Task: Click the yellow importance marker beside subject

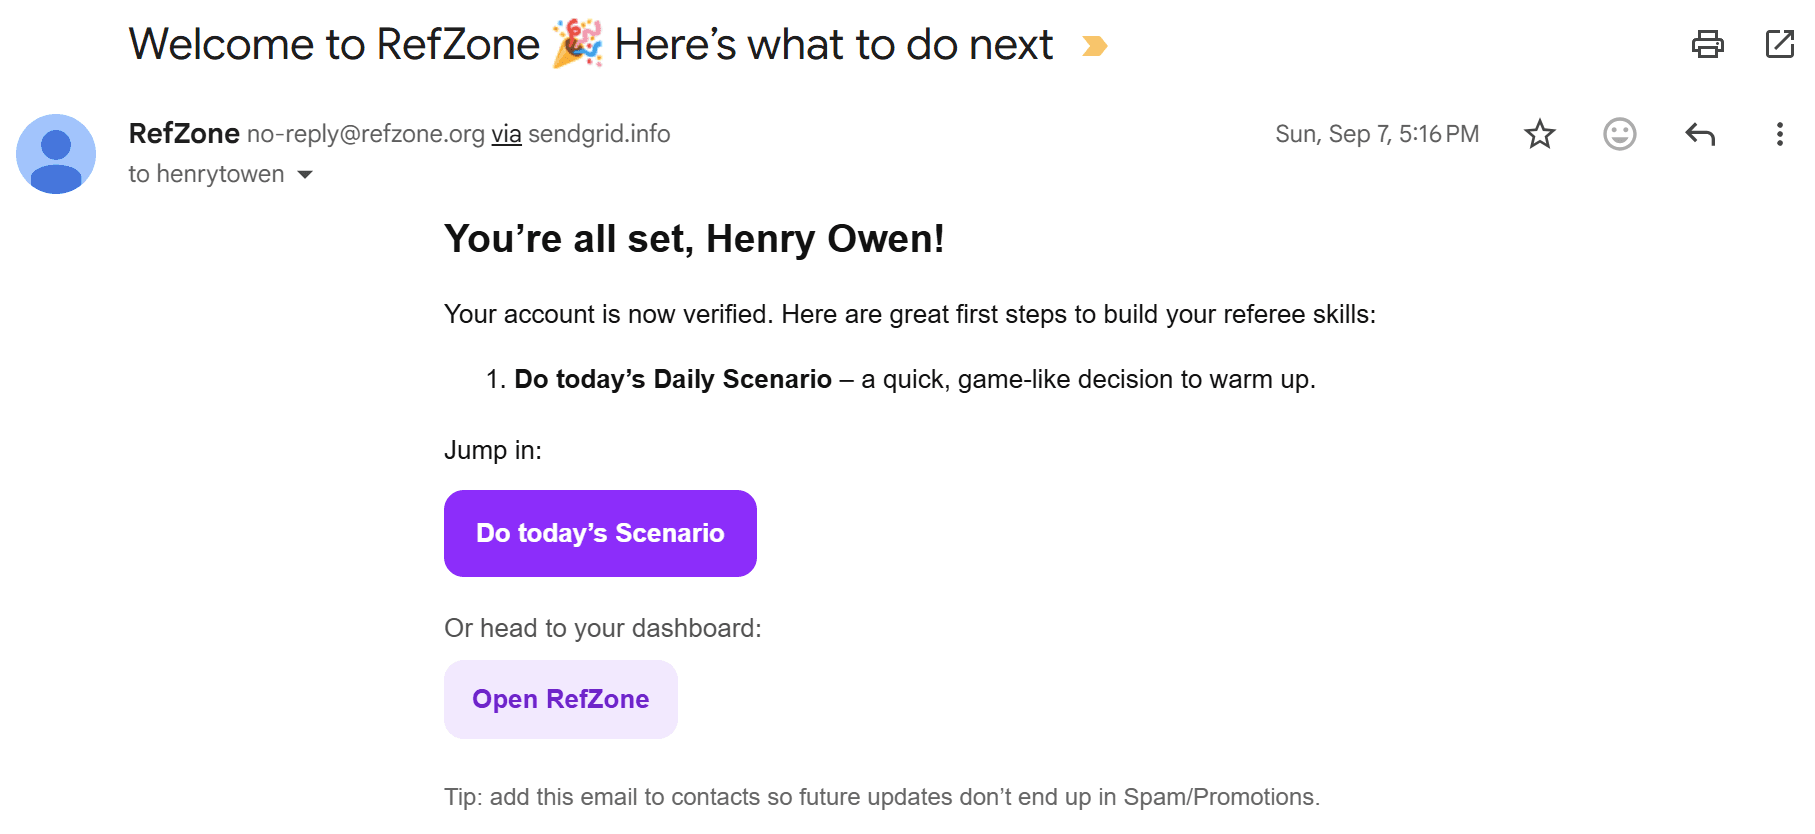Action: click(x=1095, y=46)
